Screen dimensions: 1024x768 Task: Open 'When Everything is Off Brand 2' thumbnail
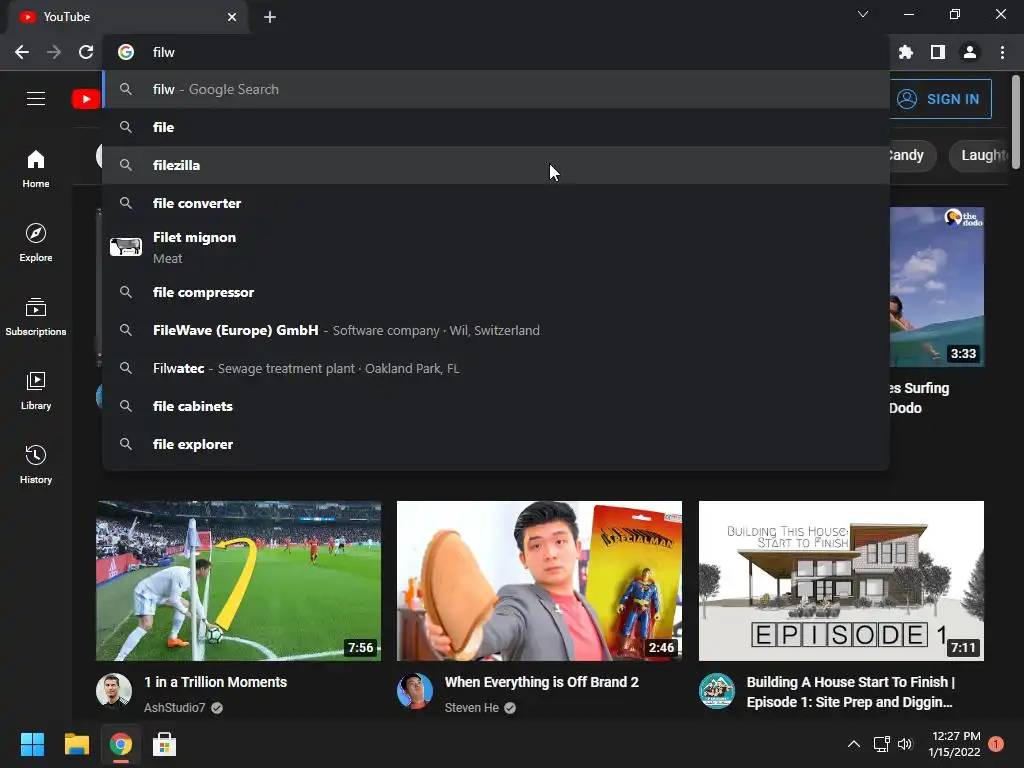coord(539,581)
